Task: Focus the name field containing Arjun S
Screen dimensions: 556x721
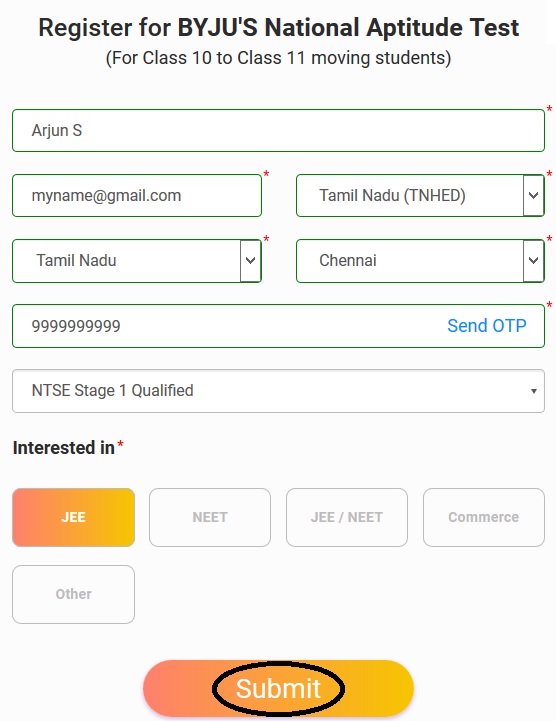Action: pyautogui.click(x=278, y=130)
